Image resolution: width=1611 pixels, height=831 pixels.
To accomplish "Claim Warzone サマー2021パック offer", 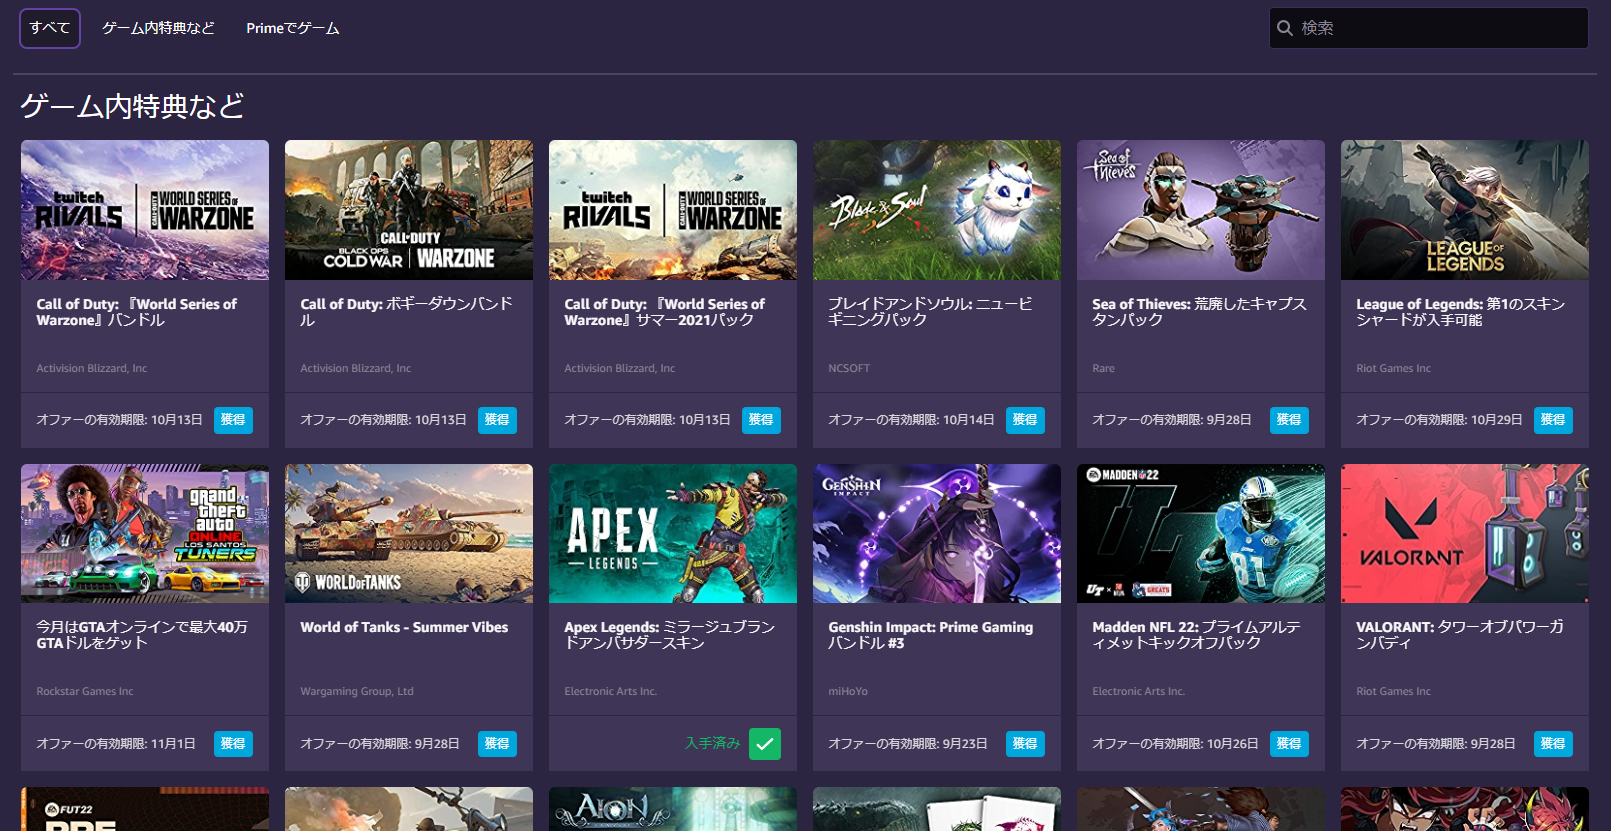I will [761, 420].
